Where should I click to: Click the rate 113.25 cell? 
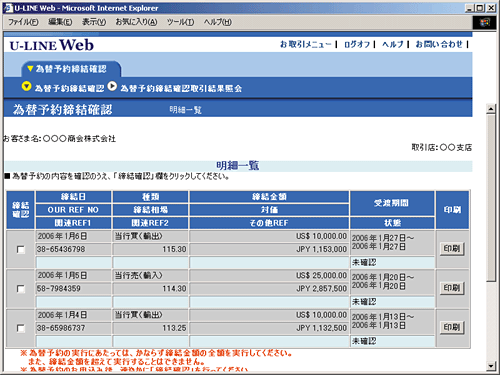[150, 328]
